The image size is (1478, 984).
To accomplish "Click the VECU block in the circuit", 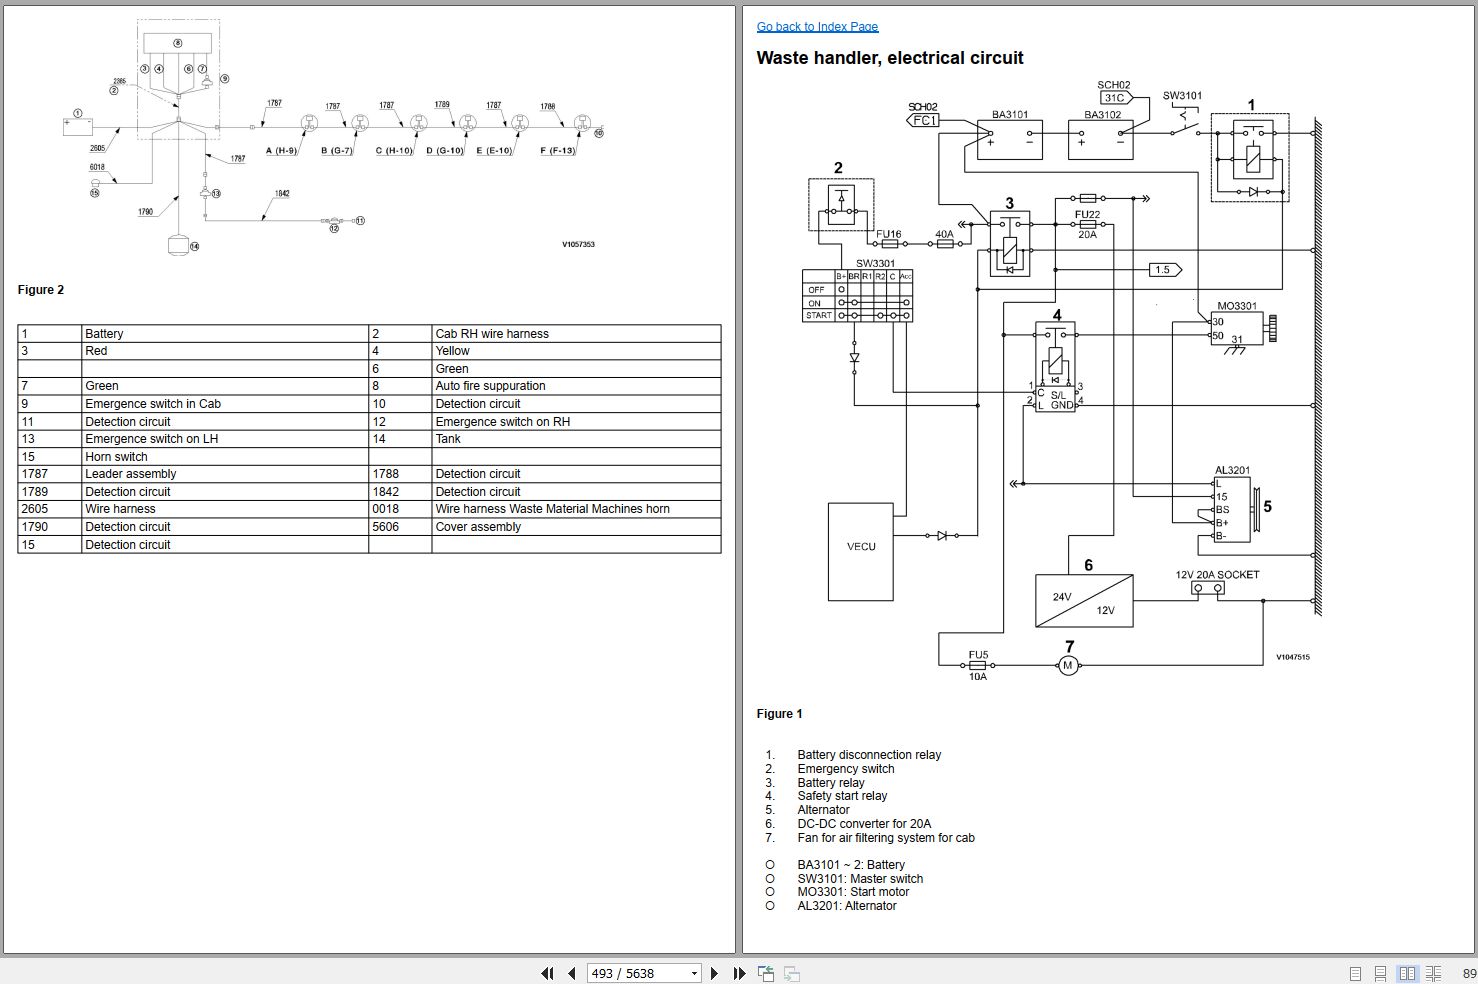I will point(860,551).
